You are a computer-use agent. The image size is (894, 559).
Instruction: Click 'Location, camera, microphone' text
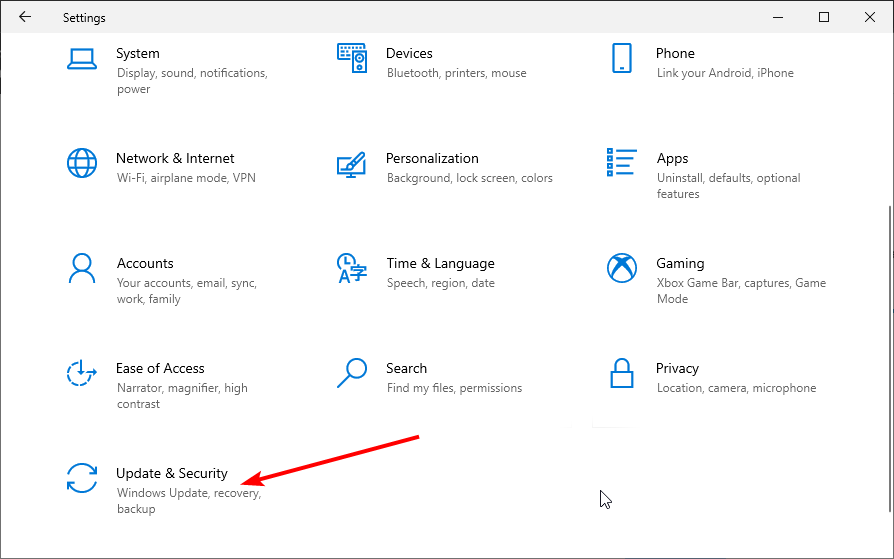[737, 388]
